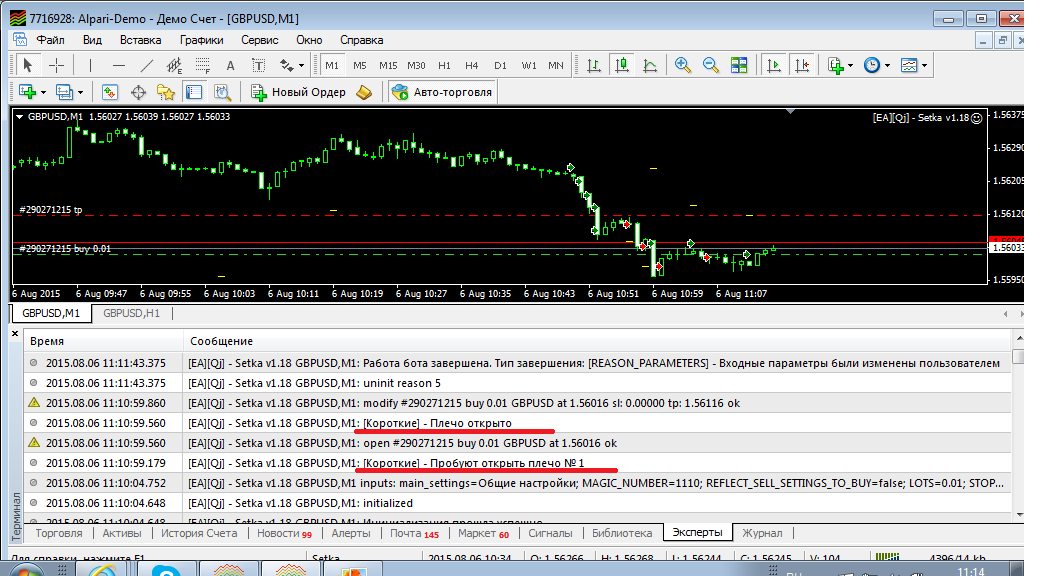Image resolution: width=1040 pixels, height=576 pixels.
Task: Open the Новости tab
Action: [x=284, y=533]
